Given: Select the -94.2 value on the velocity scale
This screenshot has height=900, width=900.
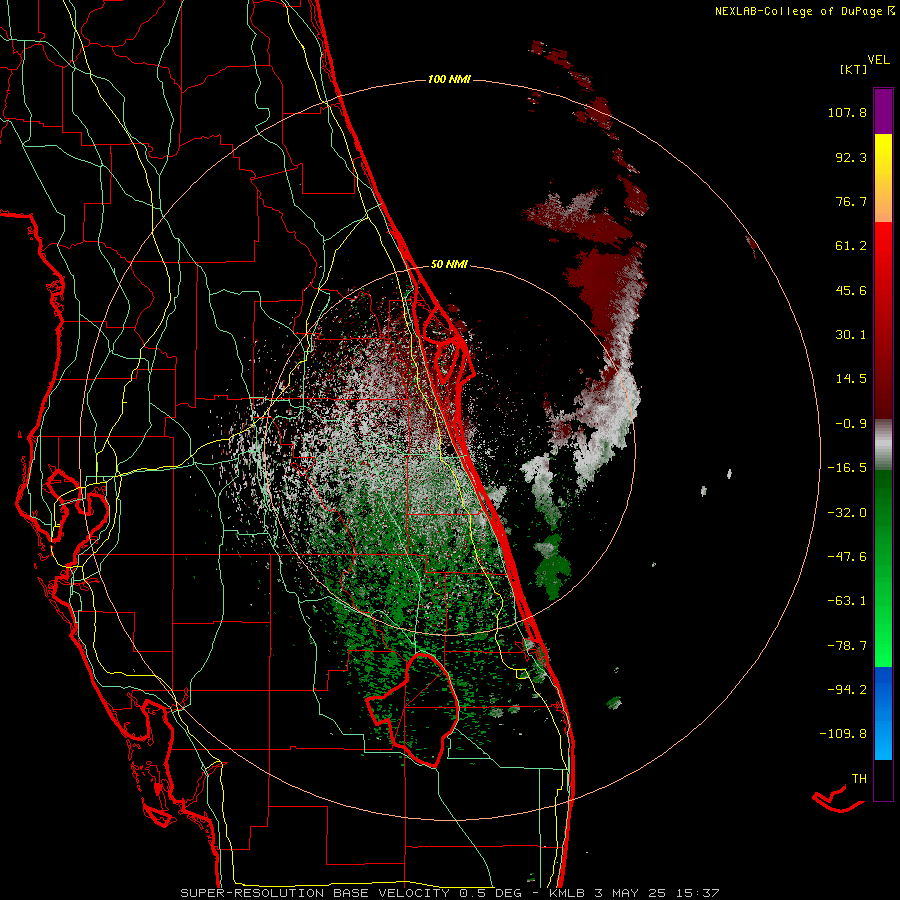Looking at the screenshot, I should (847, 690).
